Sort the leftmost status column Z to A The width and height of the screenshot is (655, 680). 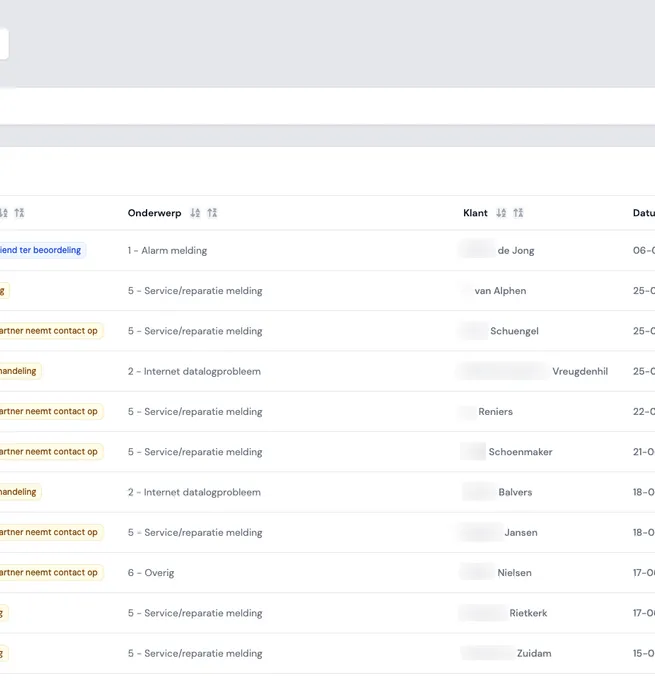point(19,213)
